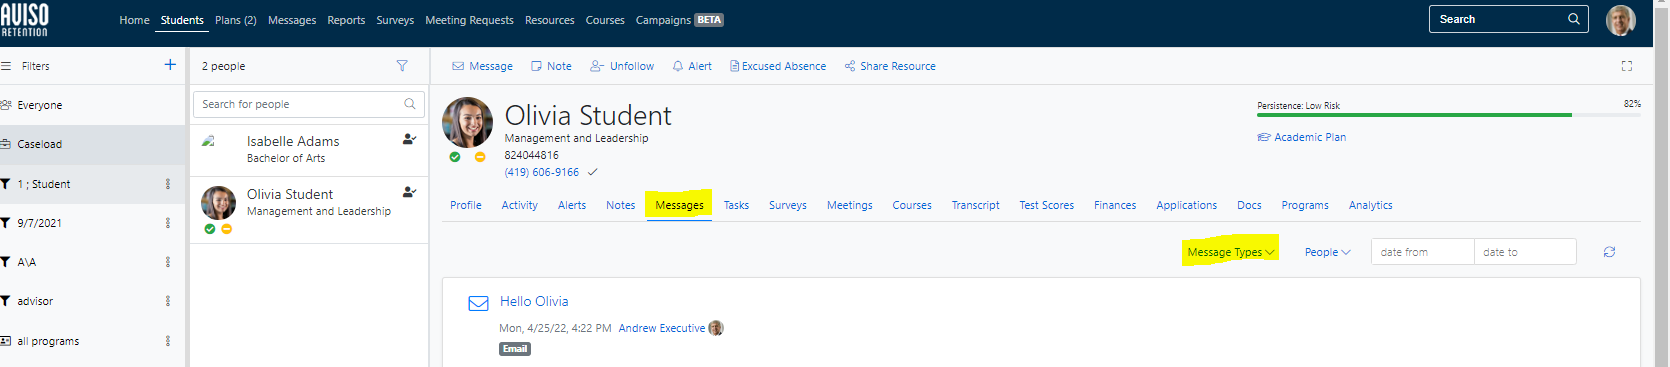1670x367 pixels.
Task: Record an Excused Absence
Action: click(778, 66)
